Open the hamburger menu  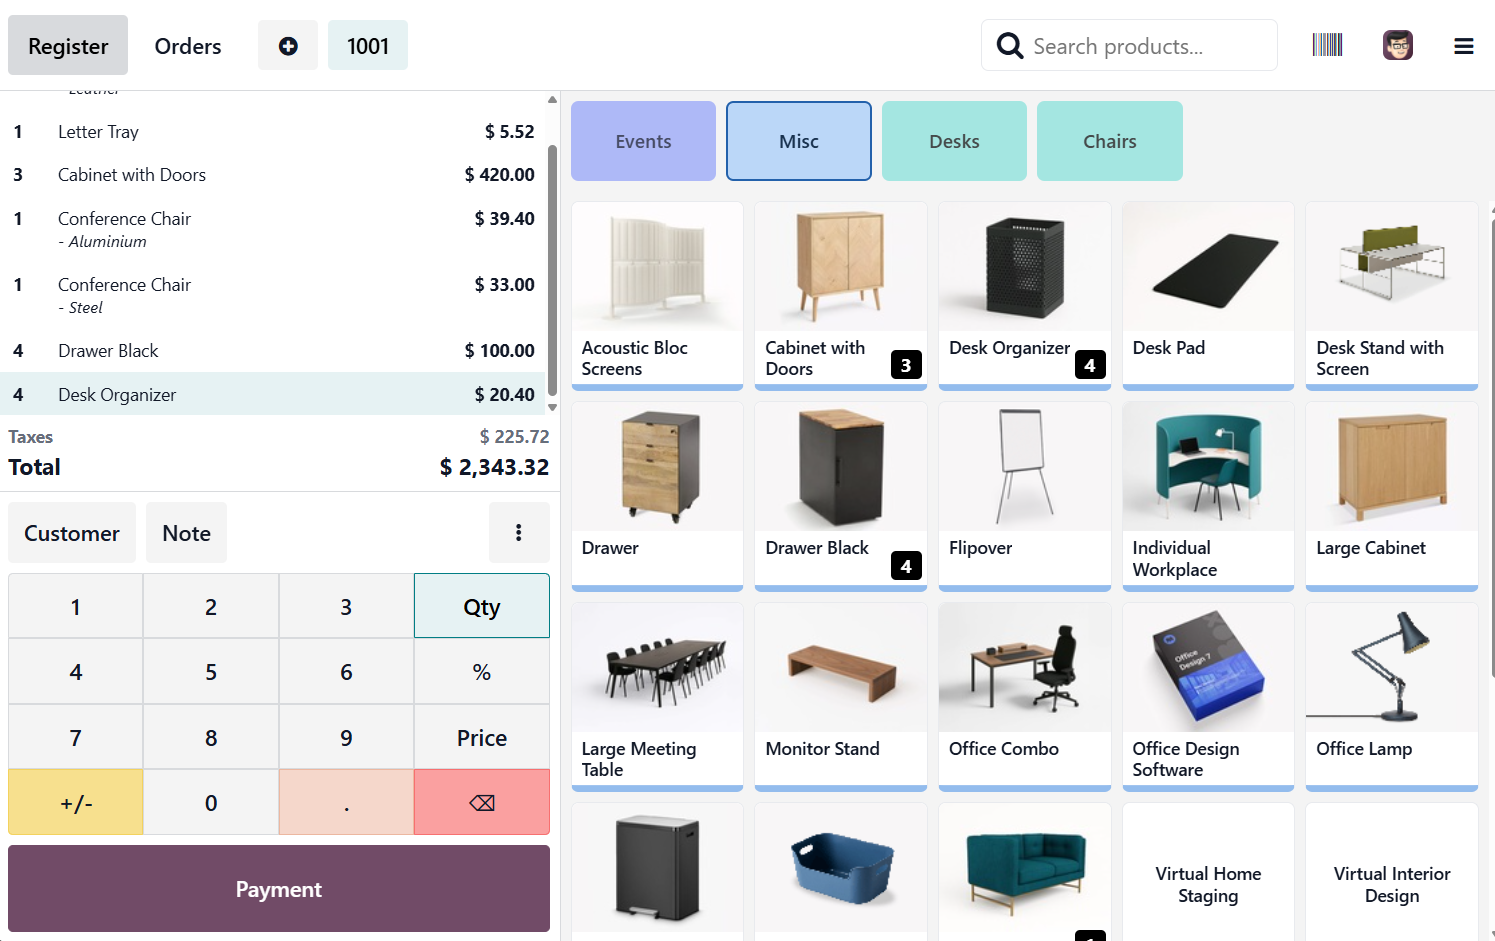click(x=1463, y=46)
